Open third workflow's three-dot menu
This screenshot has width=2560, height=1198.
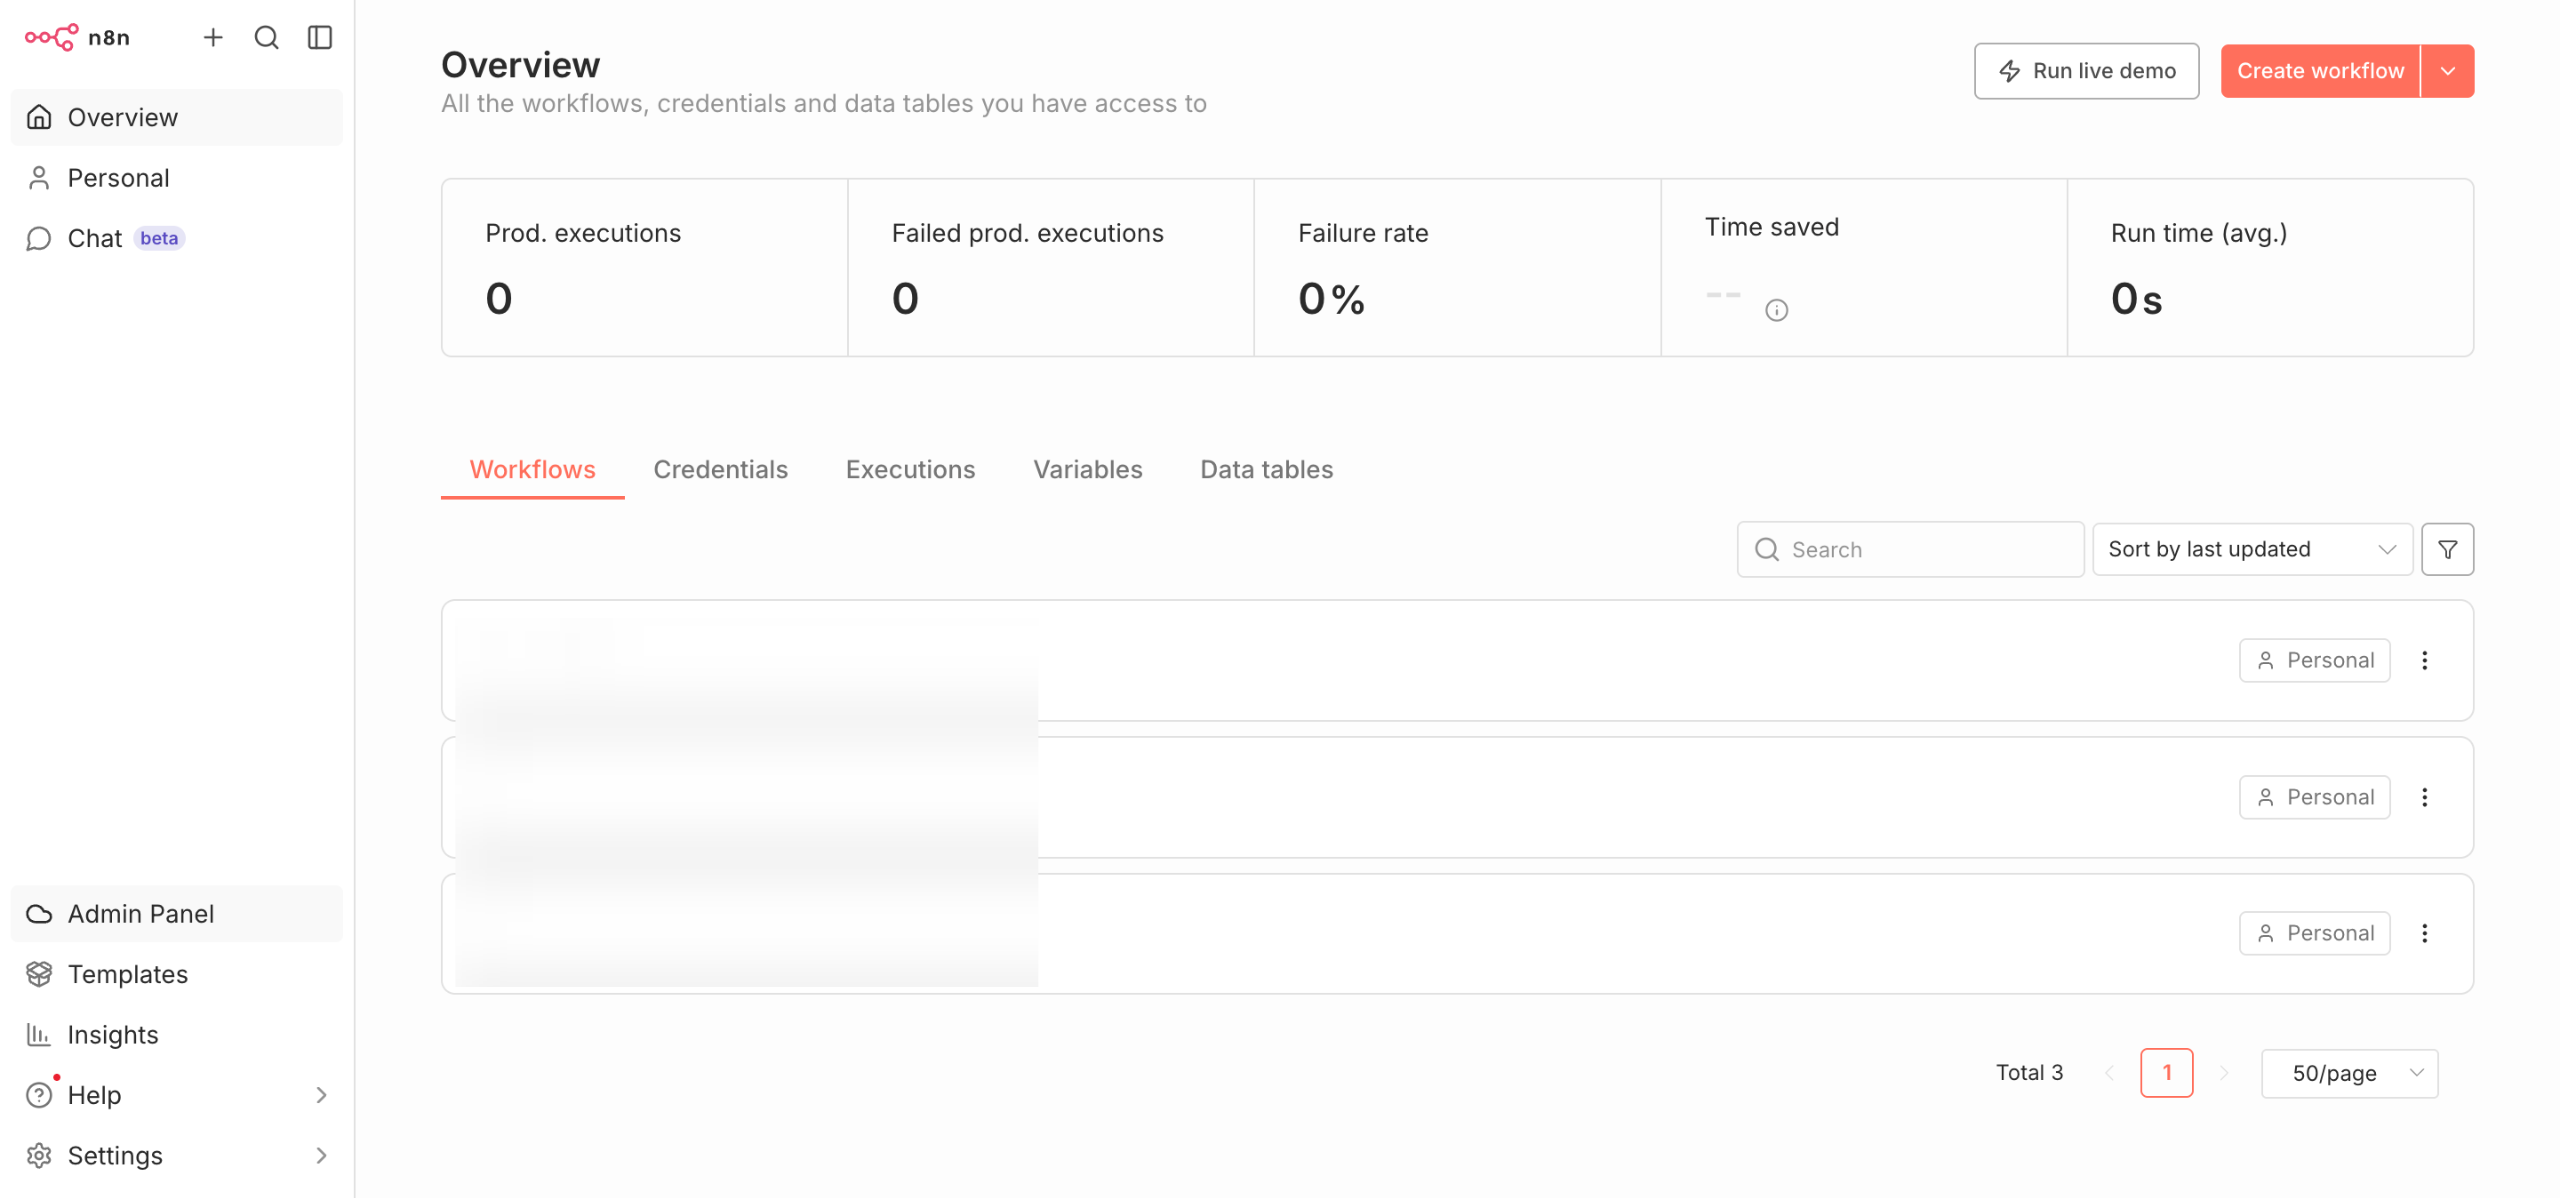coord(2424,933)
